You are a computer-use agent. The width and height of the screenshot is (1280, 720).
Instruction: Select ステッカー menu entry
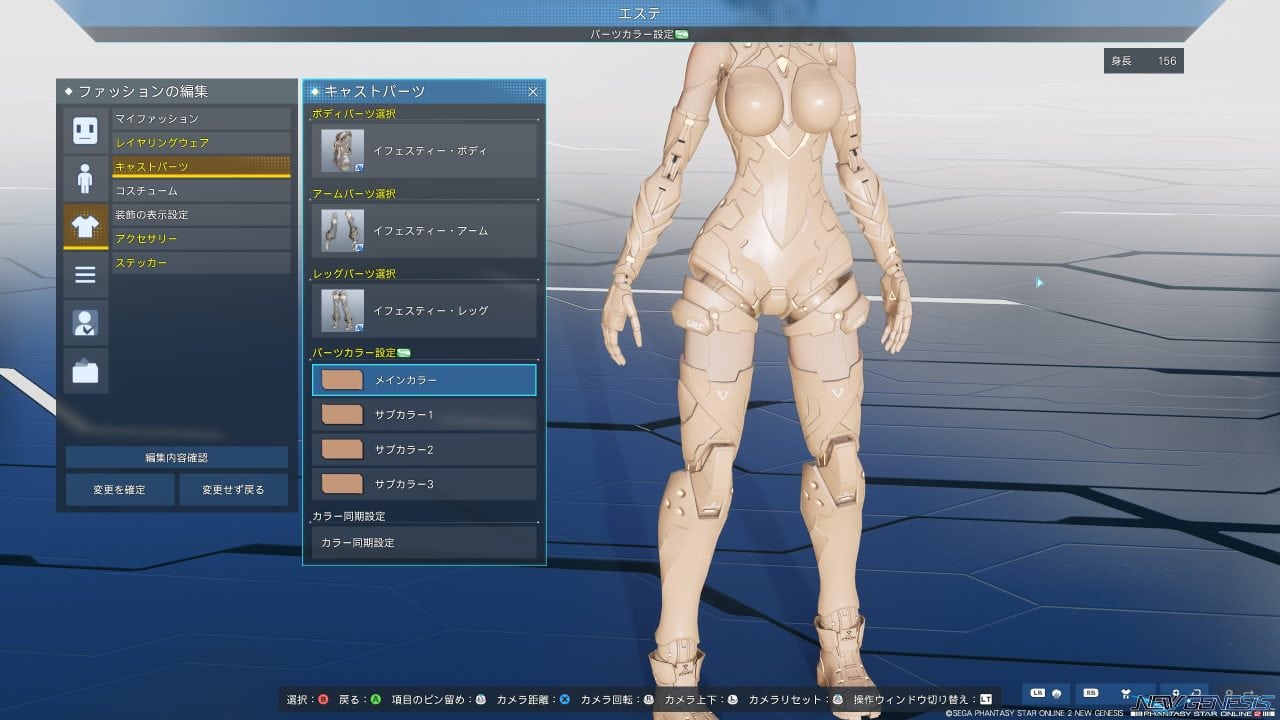pyautogui.click(x=201, y=263)
